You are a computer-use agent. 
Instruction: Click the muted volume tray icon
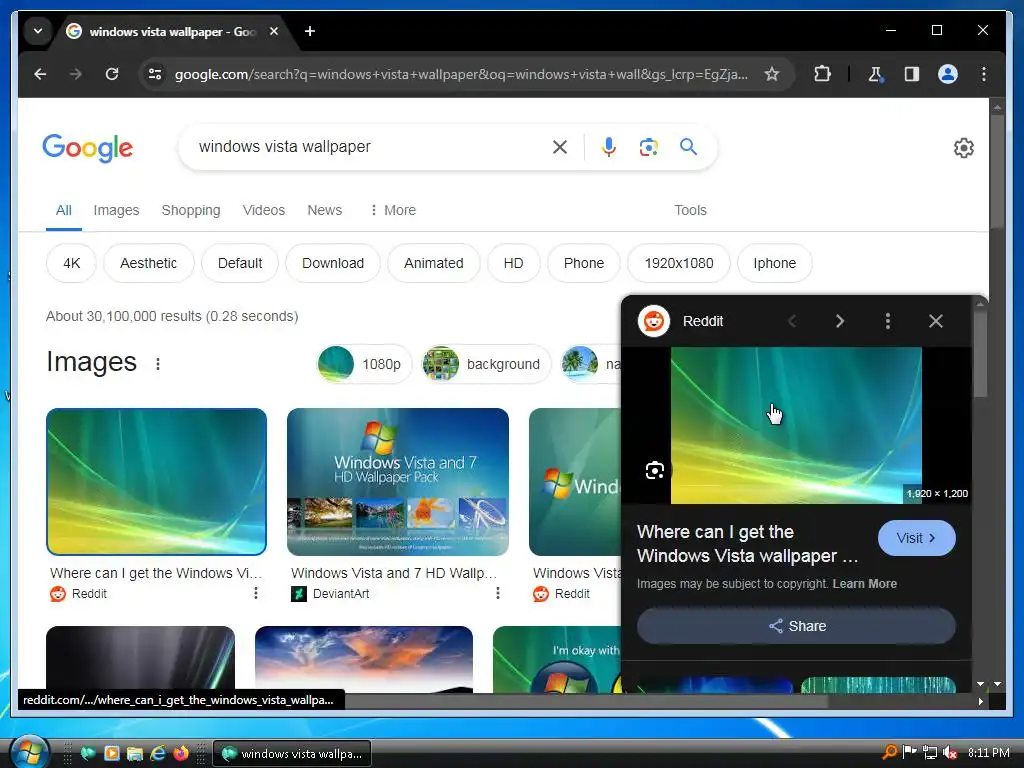951,753
